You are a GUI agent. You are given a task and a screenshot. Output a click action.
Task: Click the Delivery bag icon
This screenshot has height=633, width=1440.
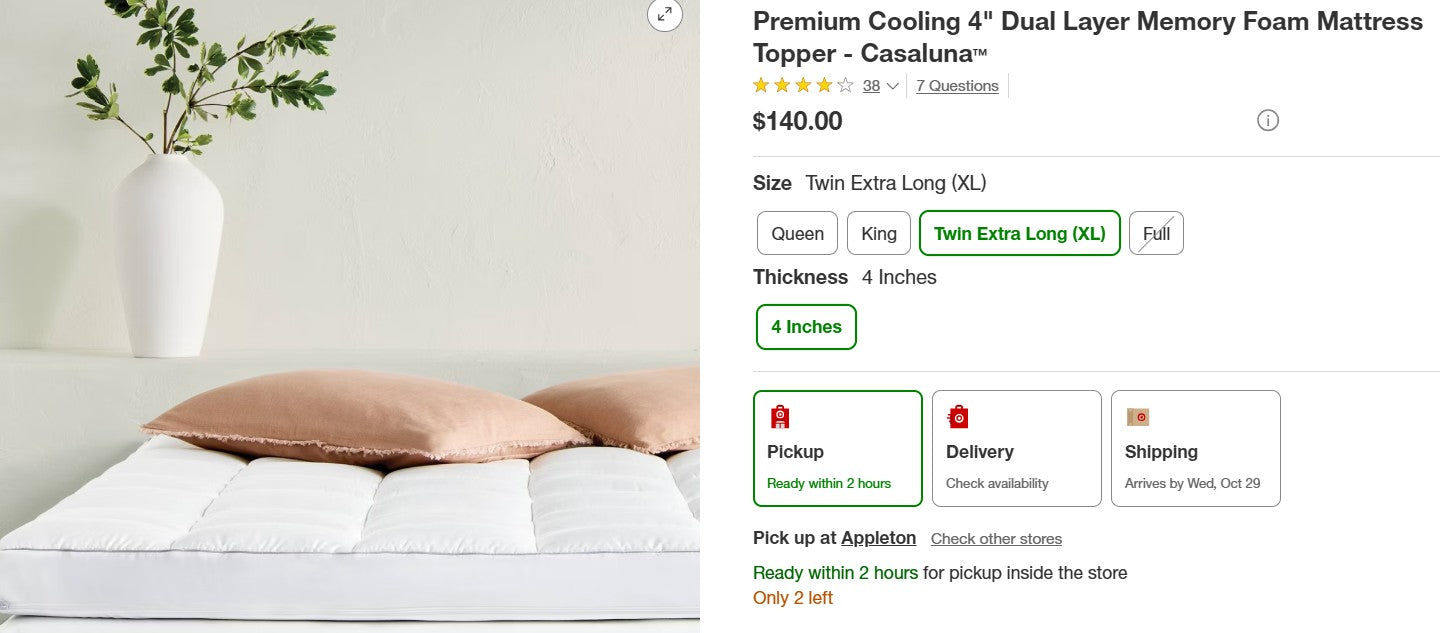click(957, 416)
